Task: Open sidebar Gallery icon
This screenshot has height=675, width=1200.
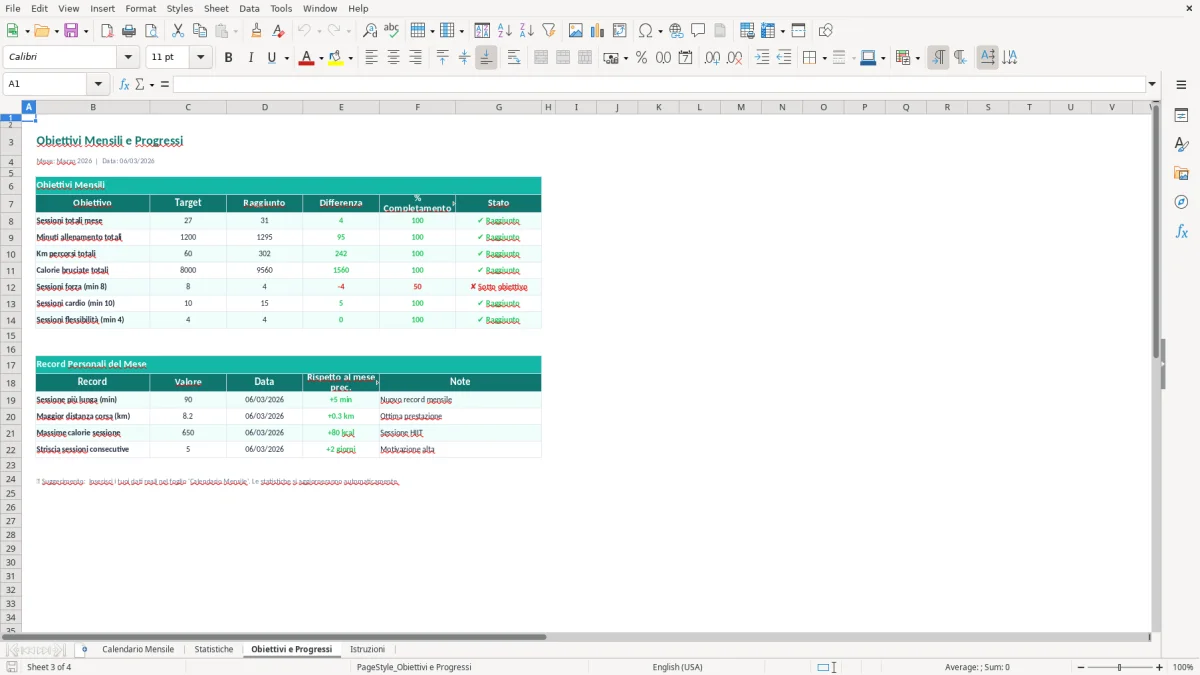Action: click(1181, 173)
